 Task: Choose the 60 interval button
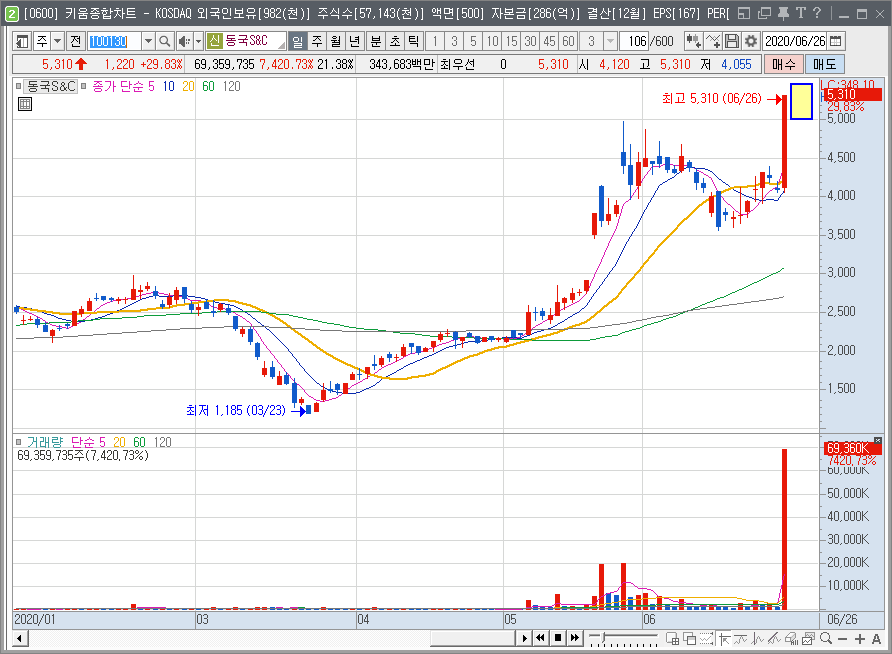(568, 41)
